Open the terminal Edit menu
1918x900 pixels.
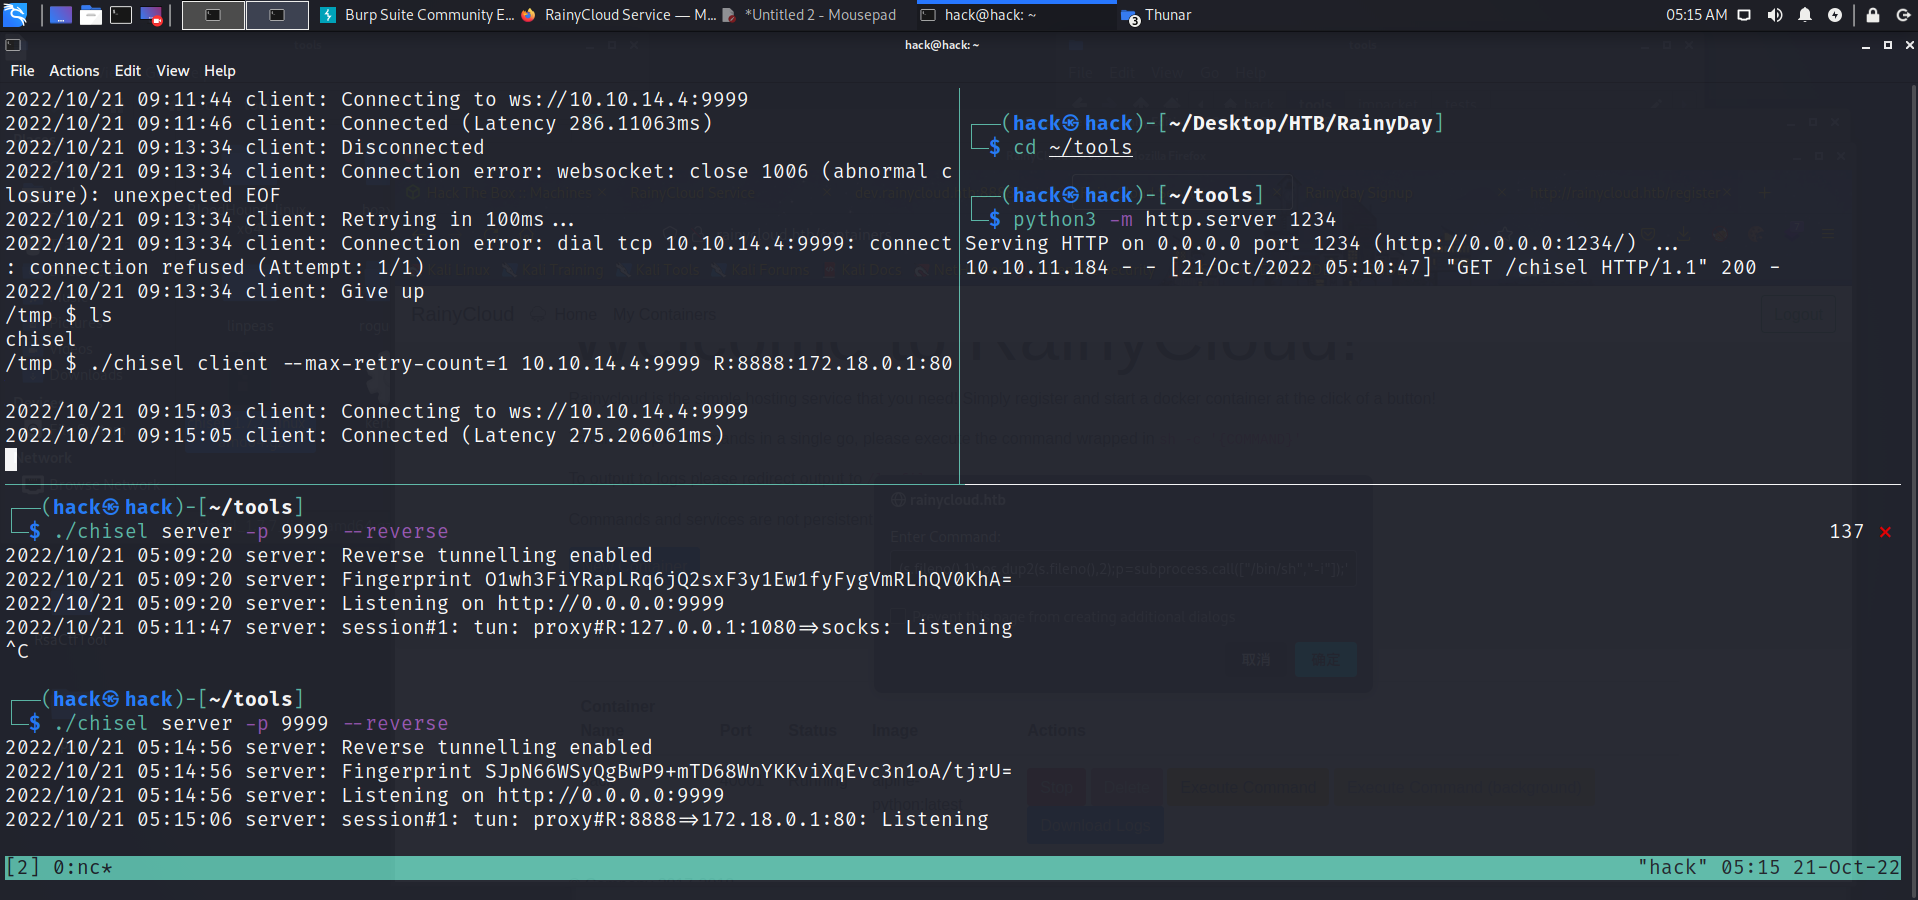click(127, 71)
